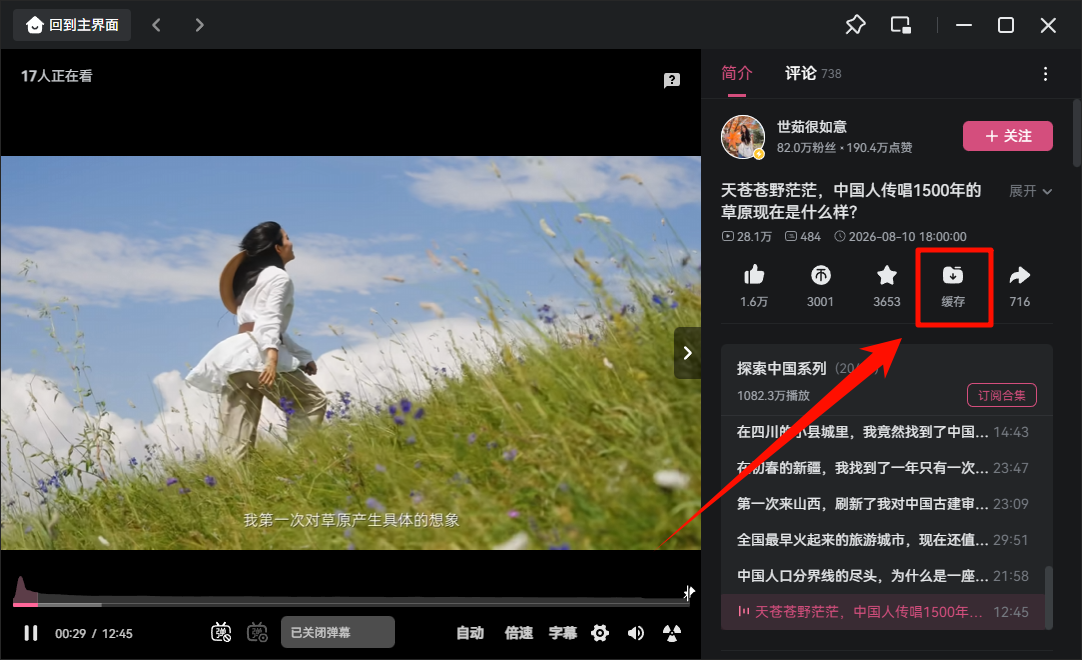Screen dimensions: 1082x660
Task: Click the 17人正在看 viewer count
Action: point(57,76)
